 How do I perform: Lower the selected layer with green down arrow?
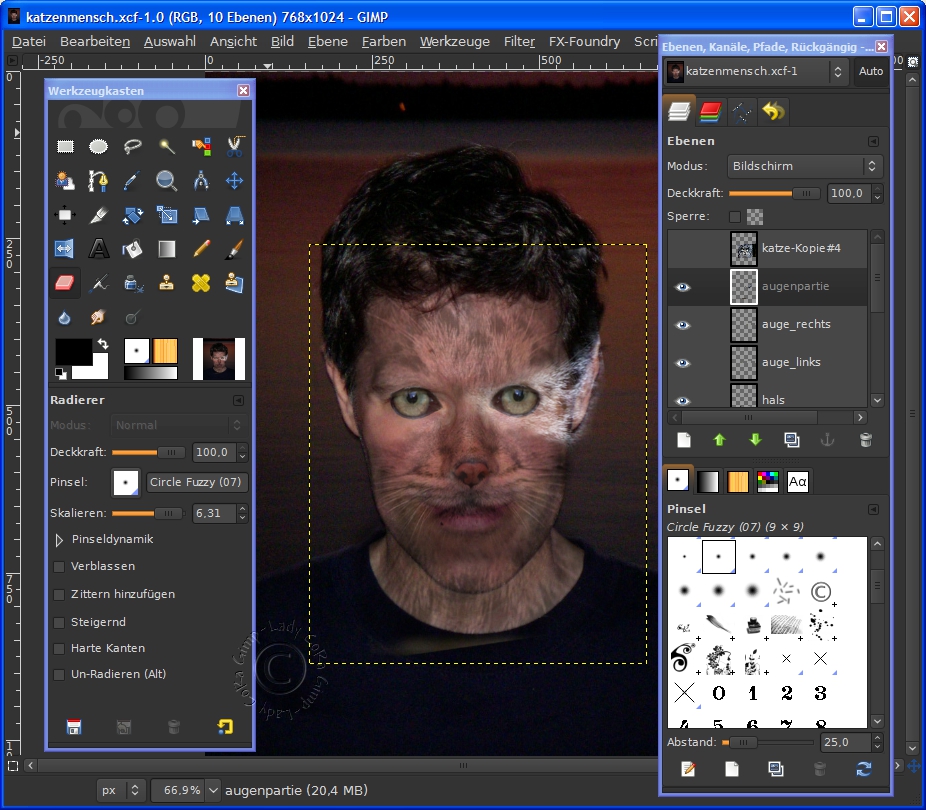[x=755, y=440]
